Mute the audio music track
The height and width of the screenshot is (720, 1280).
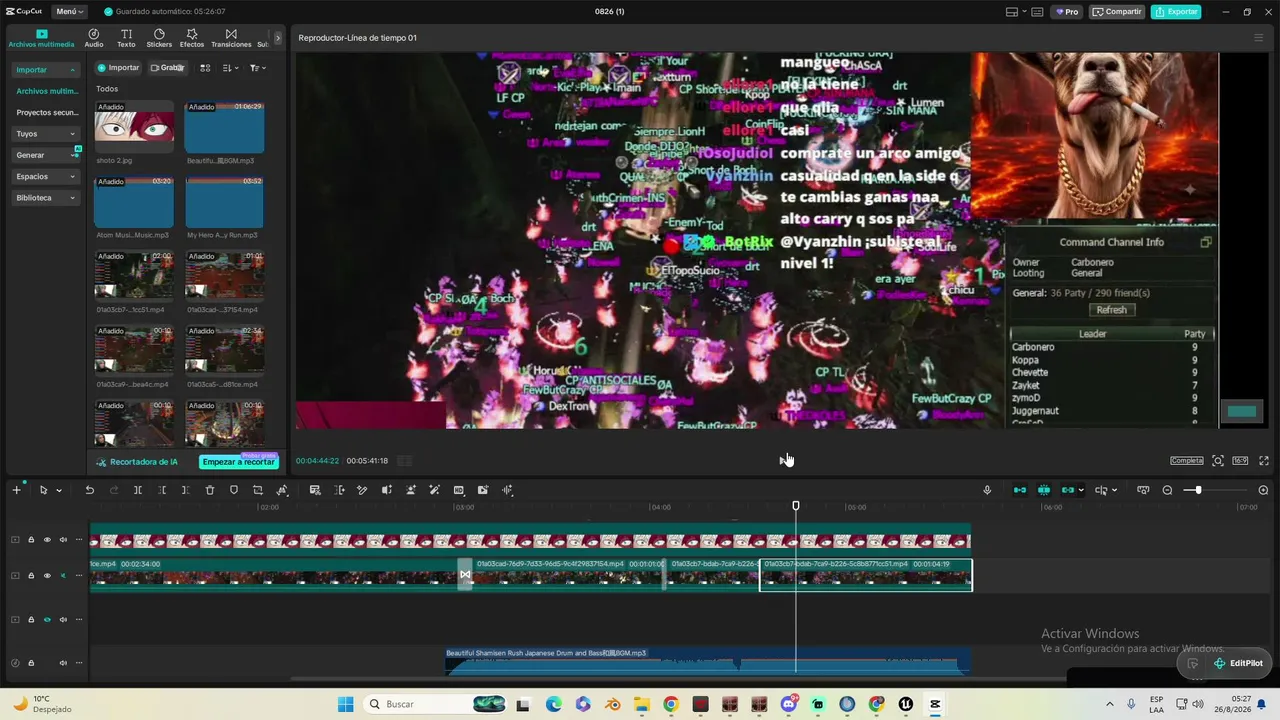pyautogui.click(x=63, y=663)
